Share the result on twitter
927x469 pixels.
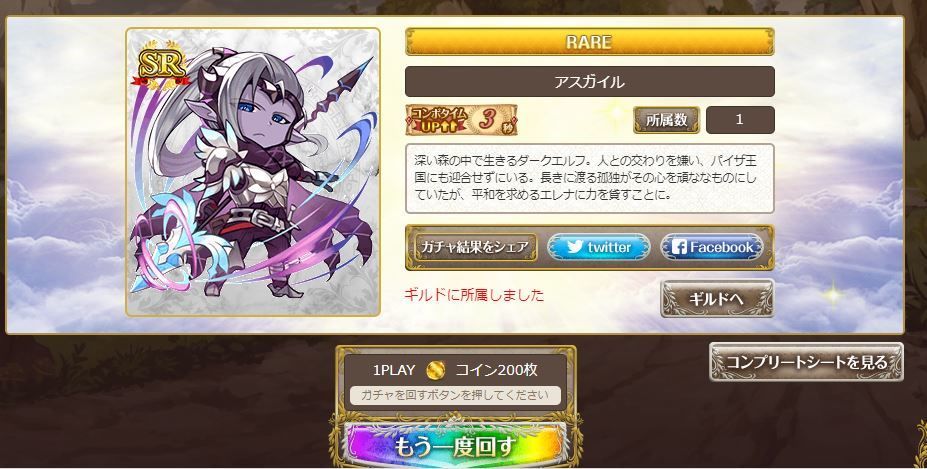pos(598,247)
